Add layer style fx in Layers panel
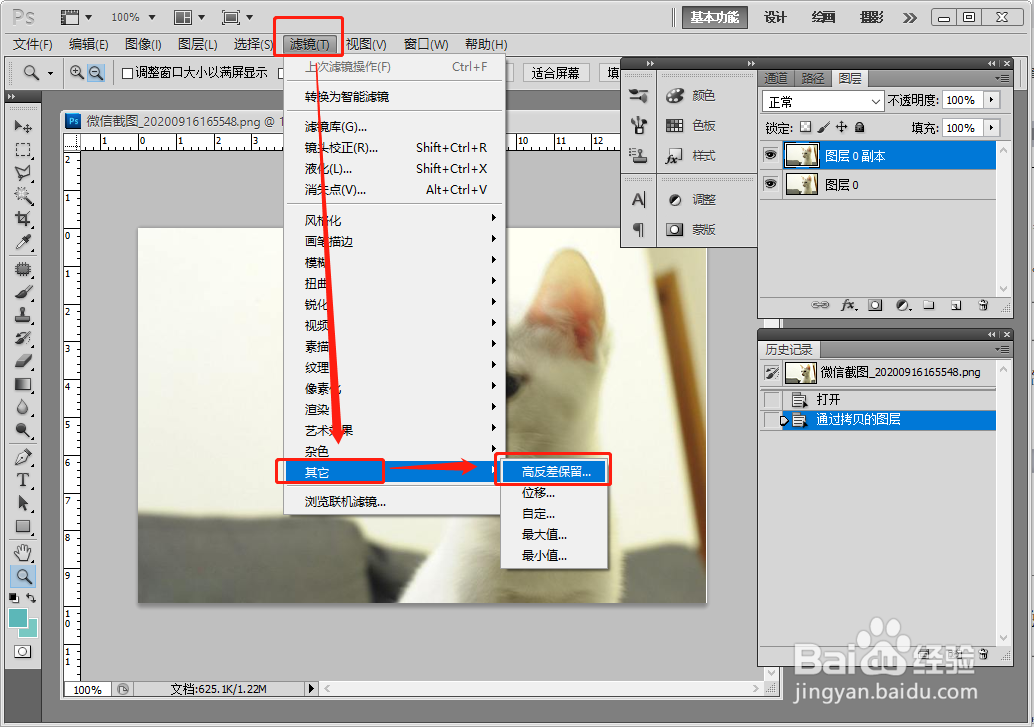Screen dimensions: 1034x727 coord(848,305)
